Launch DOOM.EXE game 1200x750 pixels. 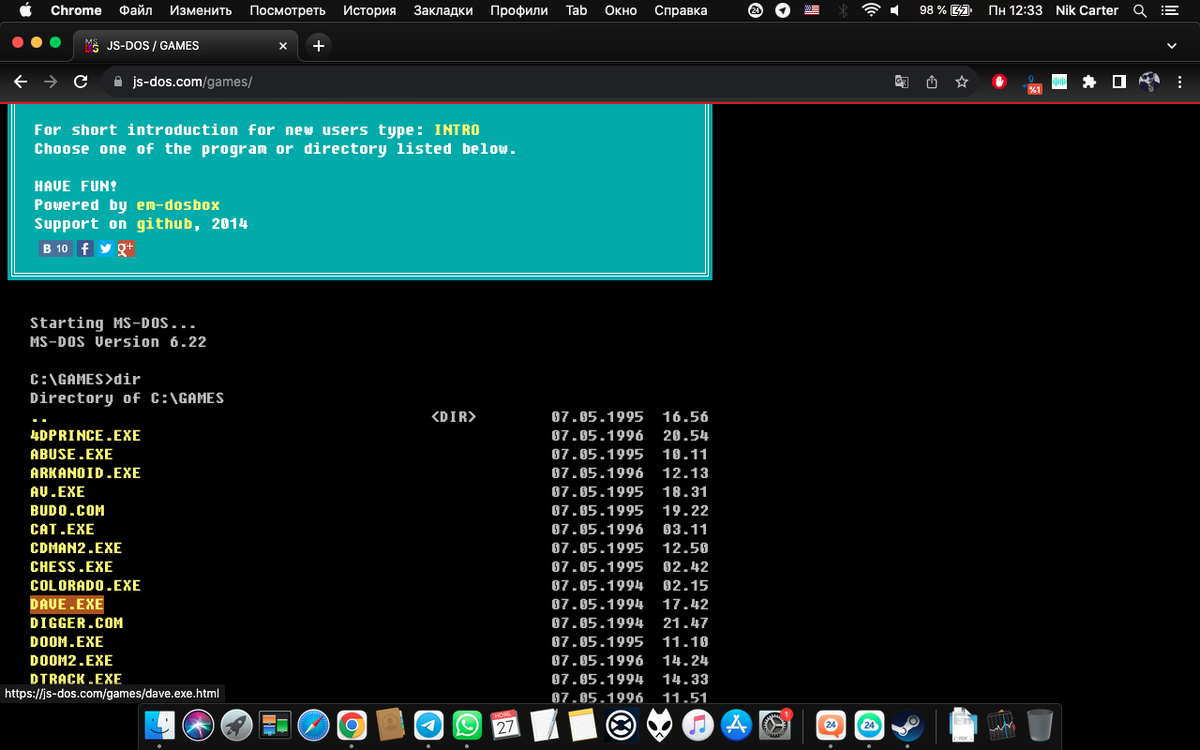(67, 642)
